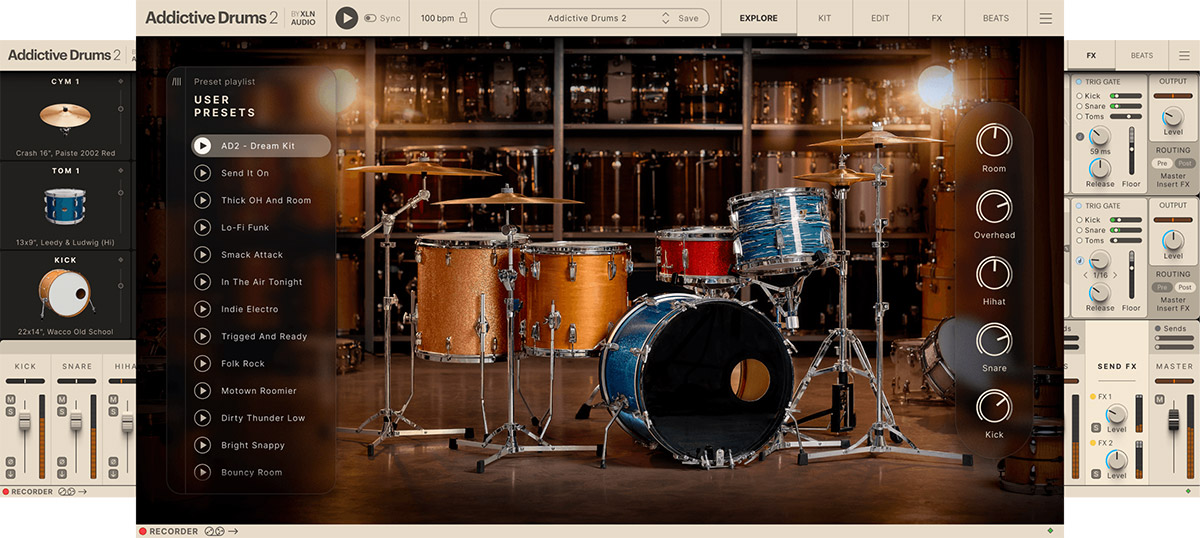The width and height of the screenshot is (1200, 538).
Task: Preview In The Air Tonight preset
Action: [x=203, y=282]
